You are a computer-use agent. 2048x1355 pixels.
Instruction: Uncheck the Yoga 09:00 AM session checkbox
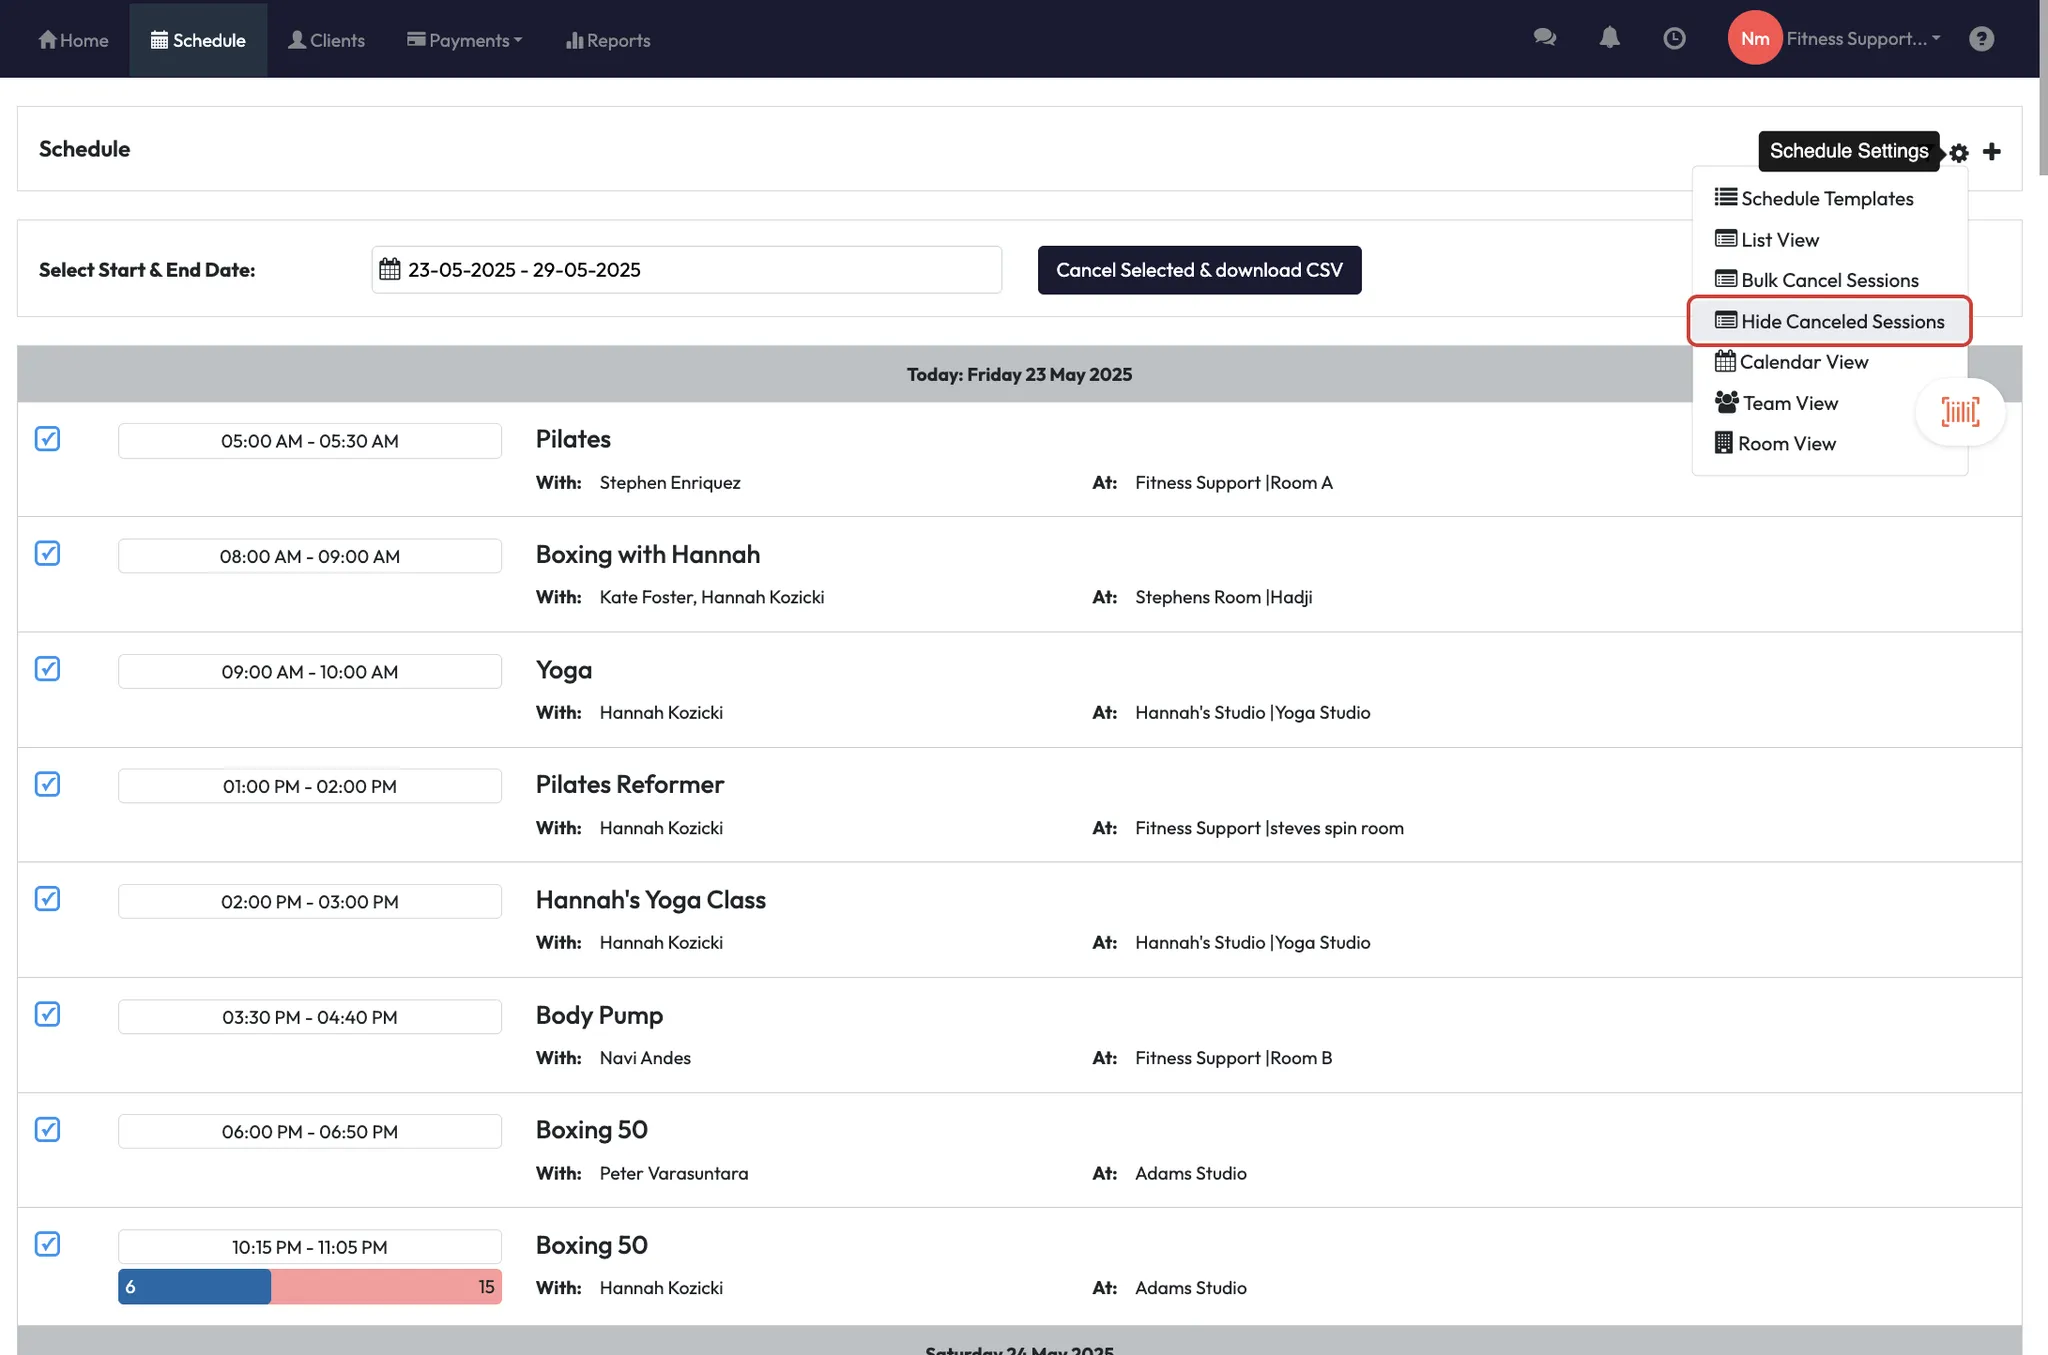tap(47, 668)
